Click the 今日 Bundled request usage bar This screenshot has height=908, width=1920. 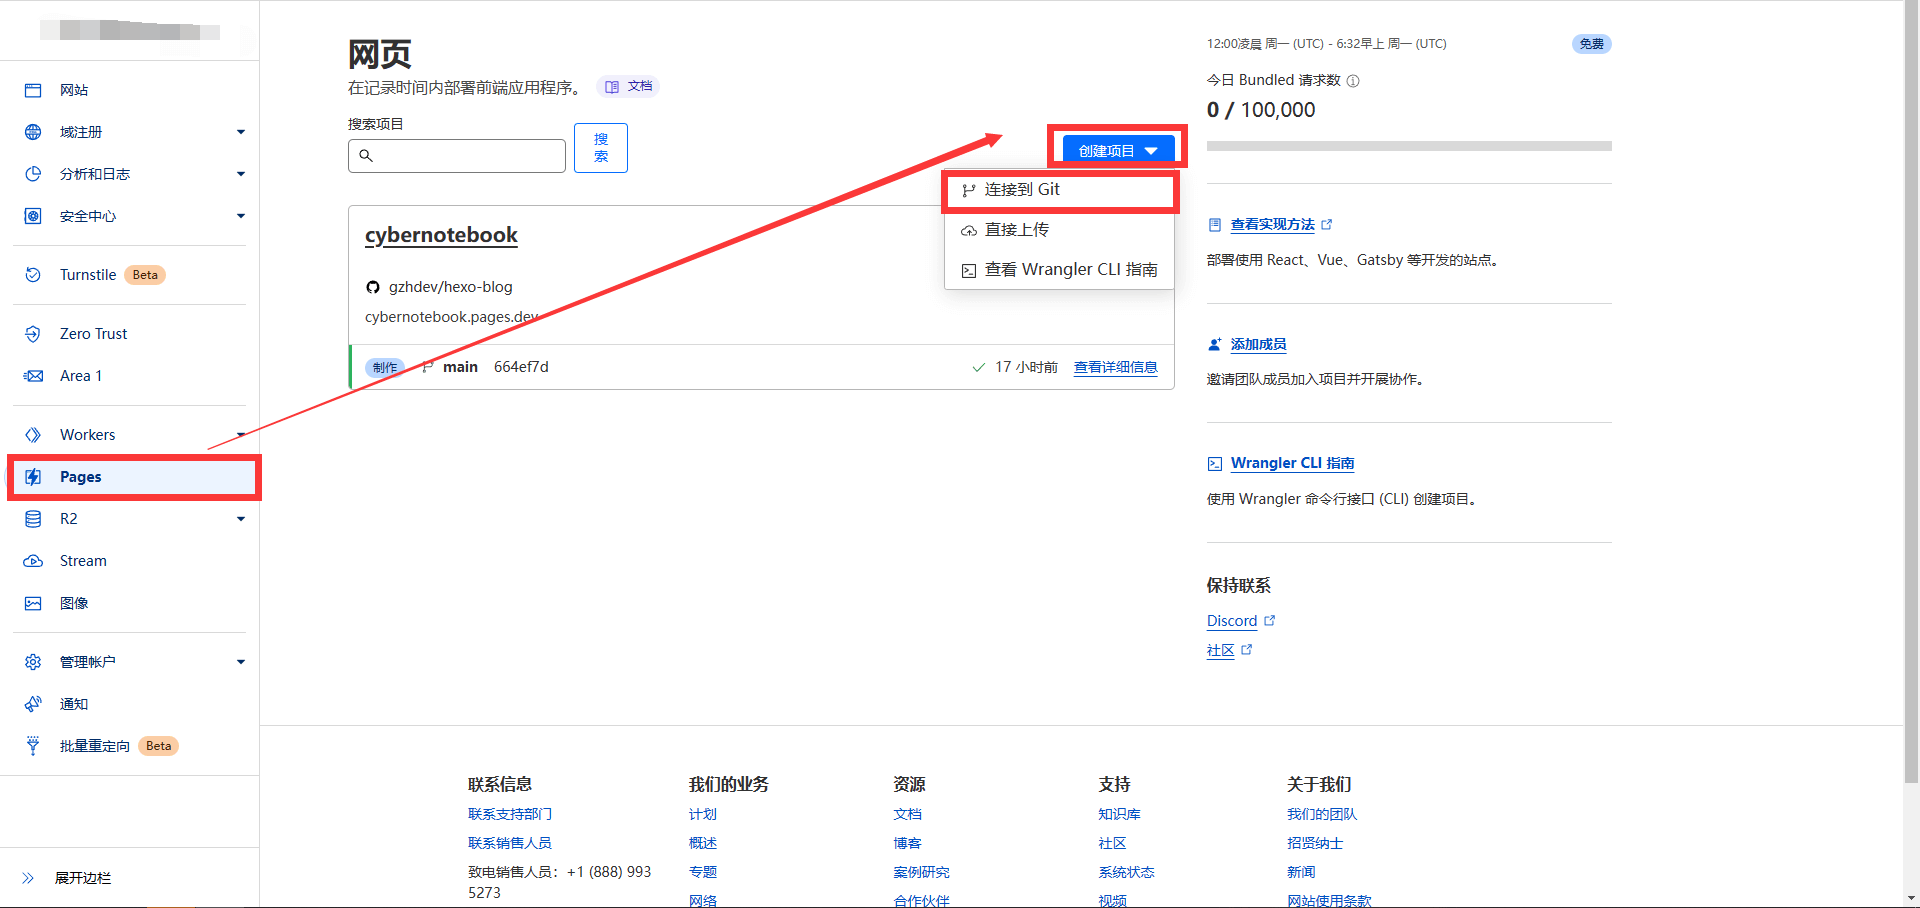click(1409, 146)
